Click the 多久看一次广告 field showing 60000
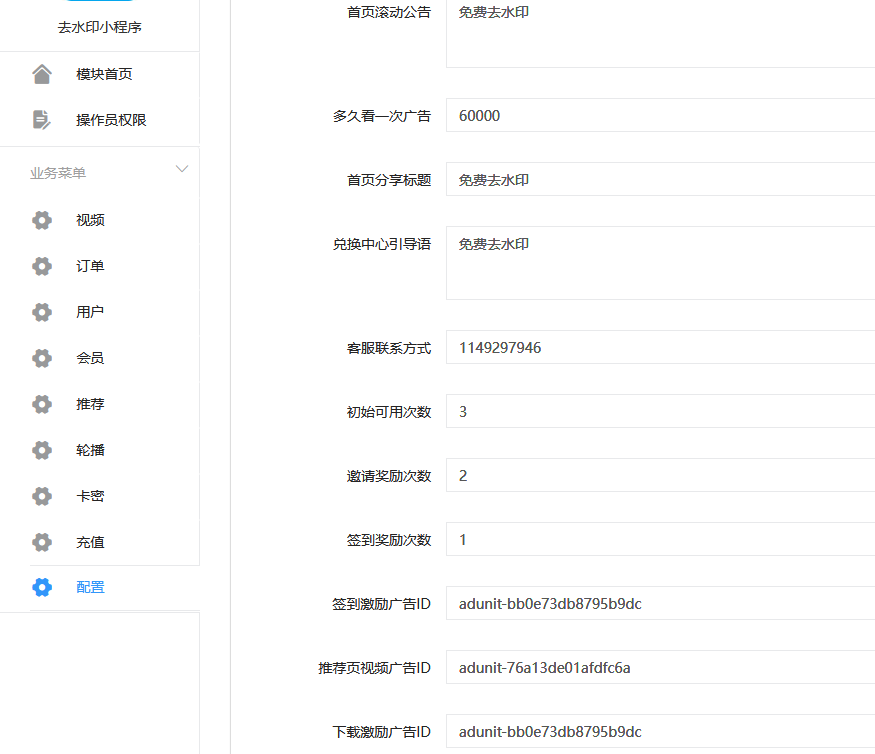The image size is (875, 754). (660, 116)
